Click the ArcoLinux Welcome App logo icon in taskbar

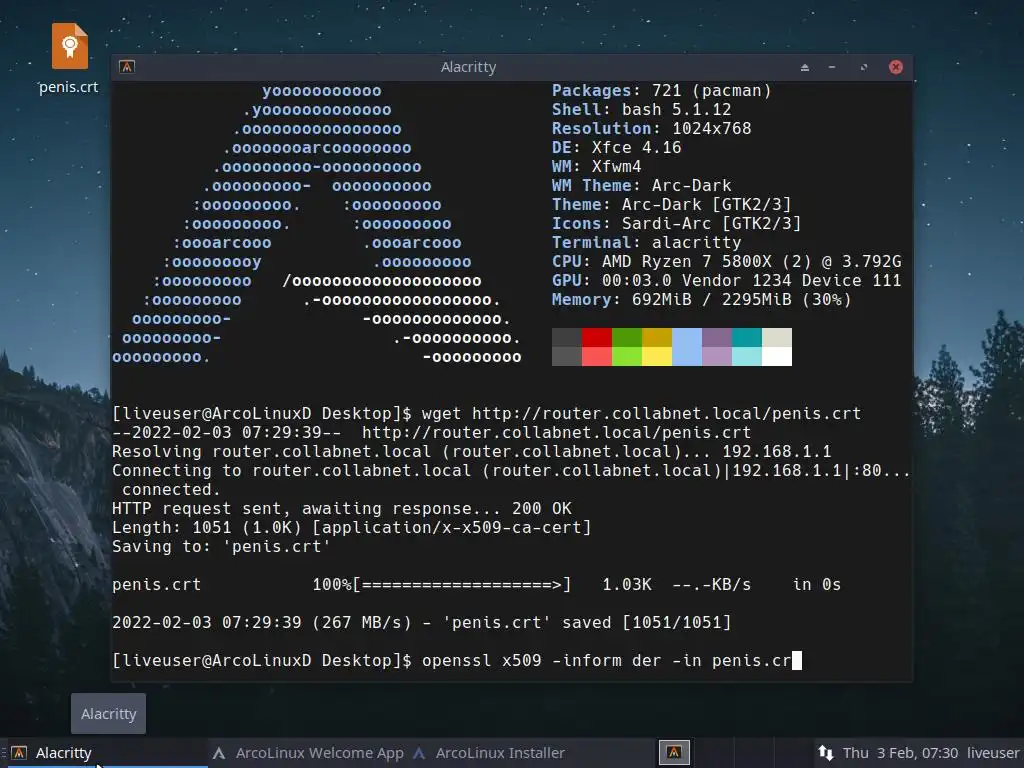(219, 753)
